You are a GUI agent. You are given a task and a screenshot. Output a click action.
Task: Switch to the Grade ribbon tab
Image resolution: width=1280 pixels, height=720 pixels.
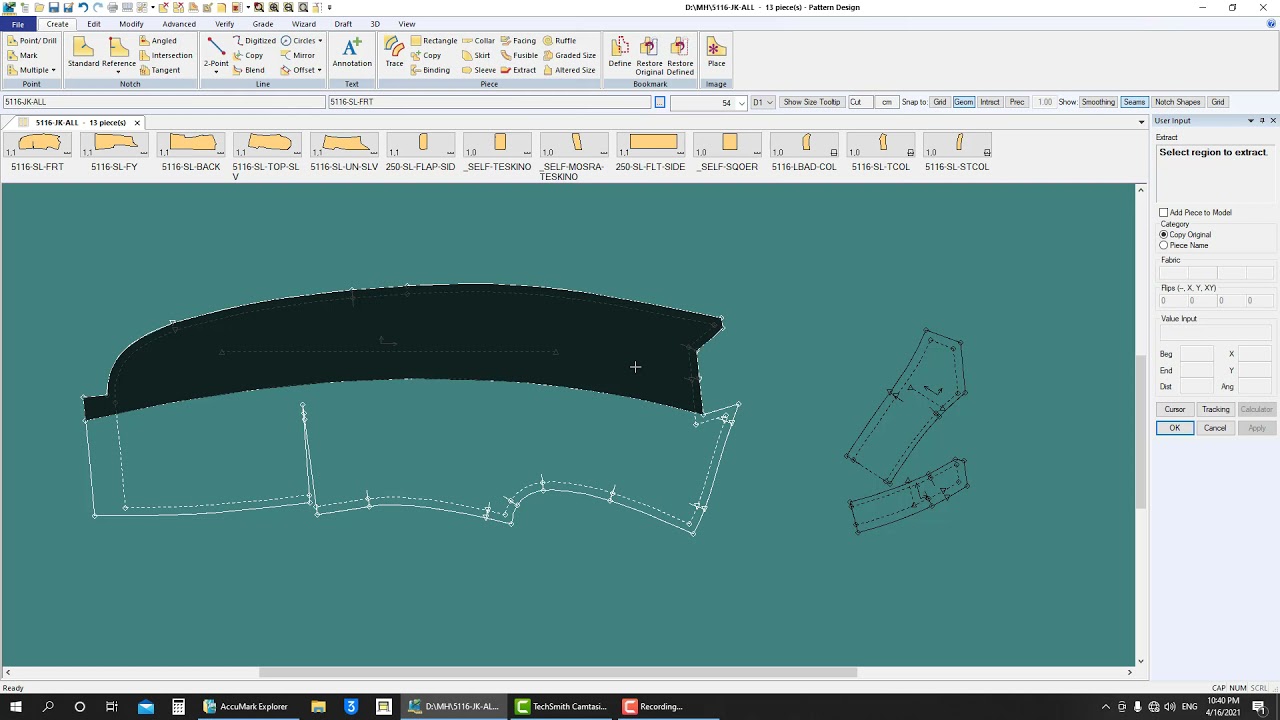[x=263, y=24]
